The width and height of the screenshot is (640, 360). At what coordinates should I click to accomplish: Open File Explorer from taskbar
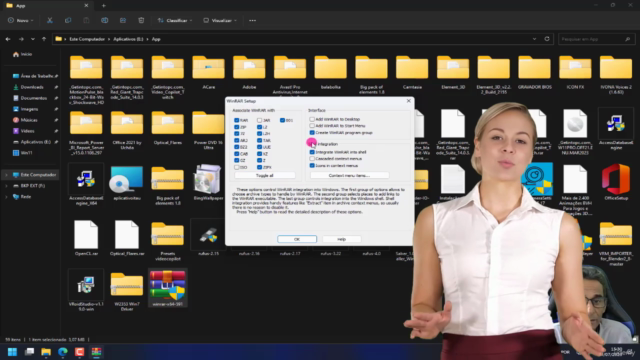pos(46,352)
